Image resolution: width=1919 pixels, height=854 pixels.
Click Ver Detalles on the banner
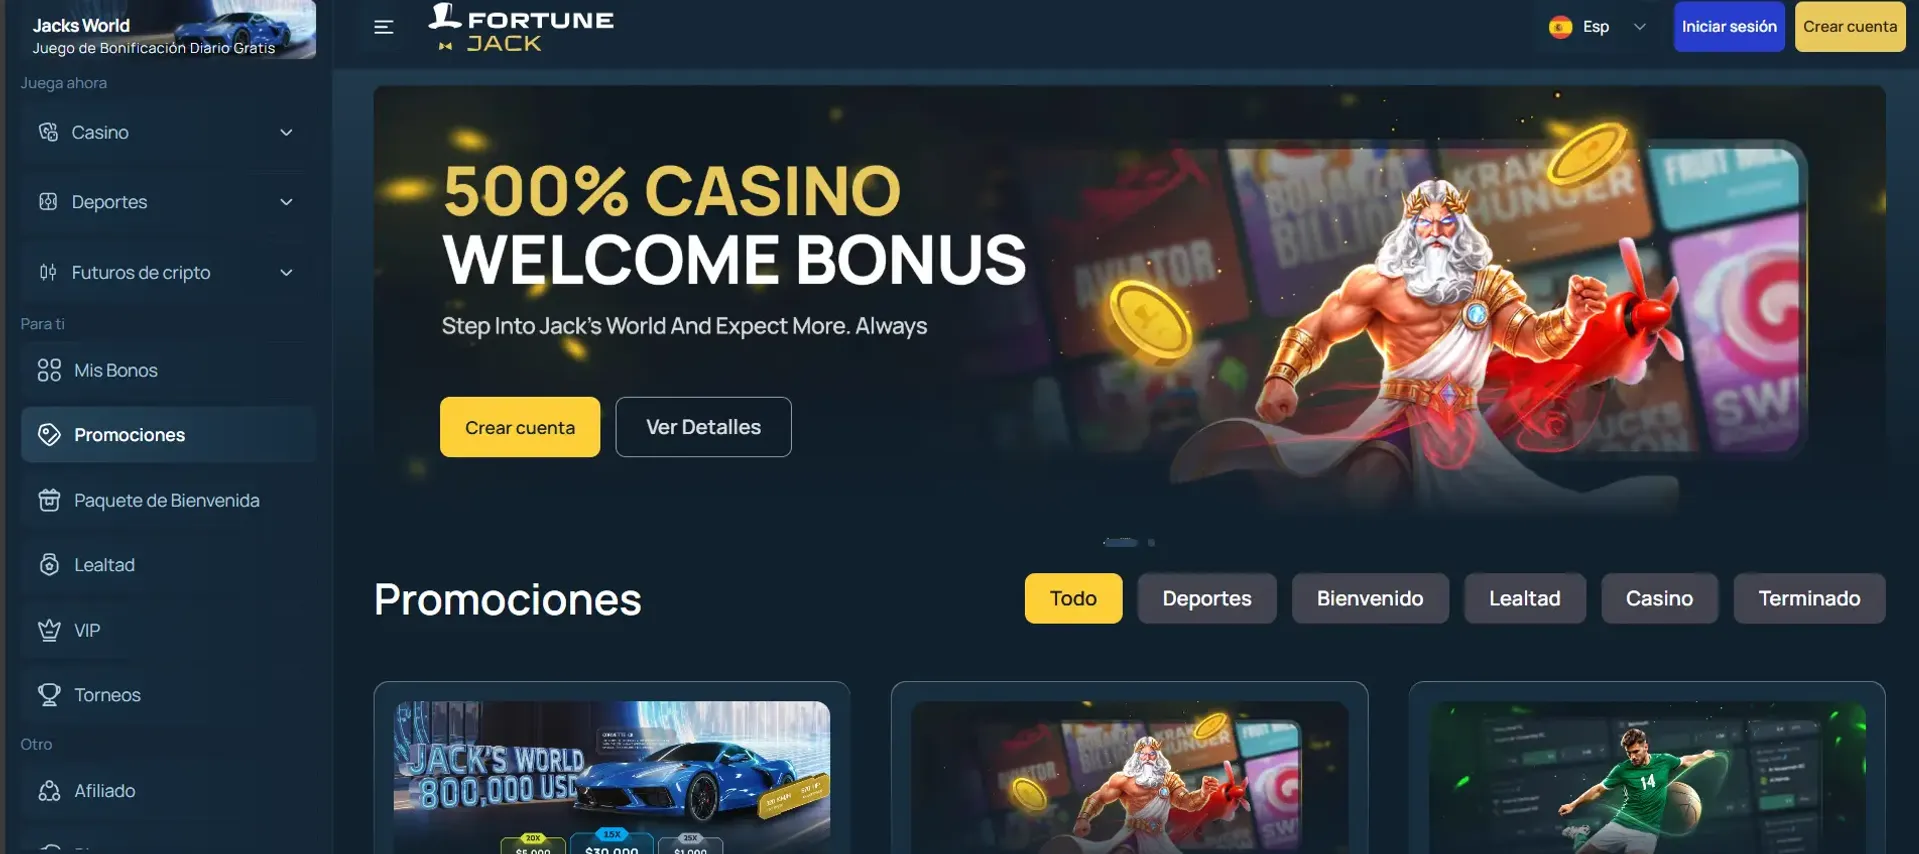click(703, 427)
